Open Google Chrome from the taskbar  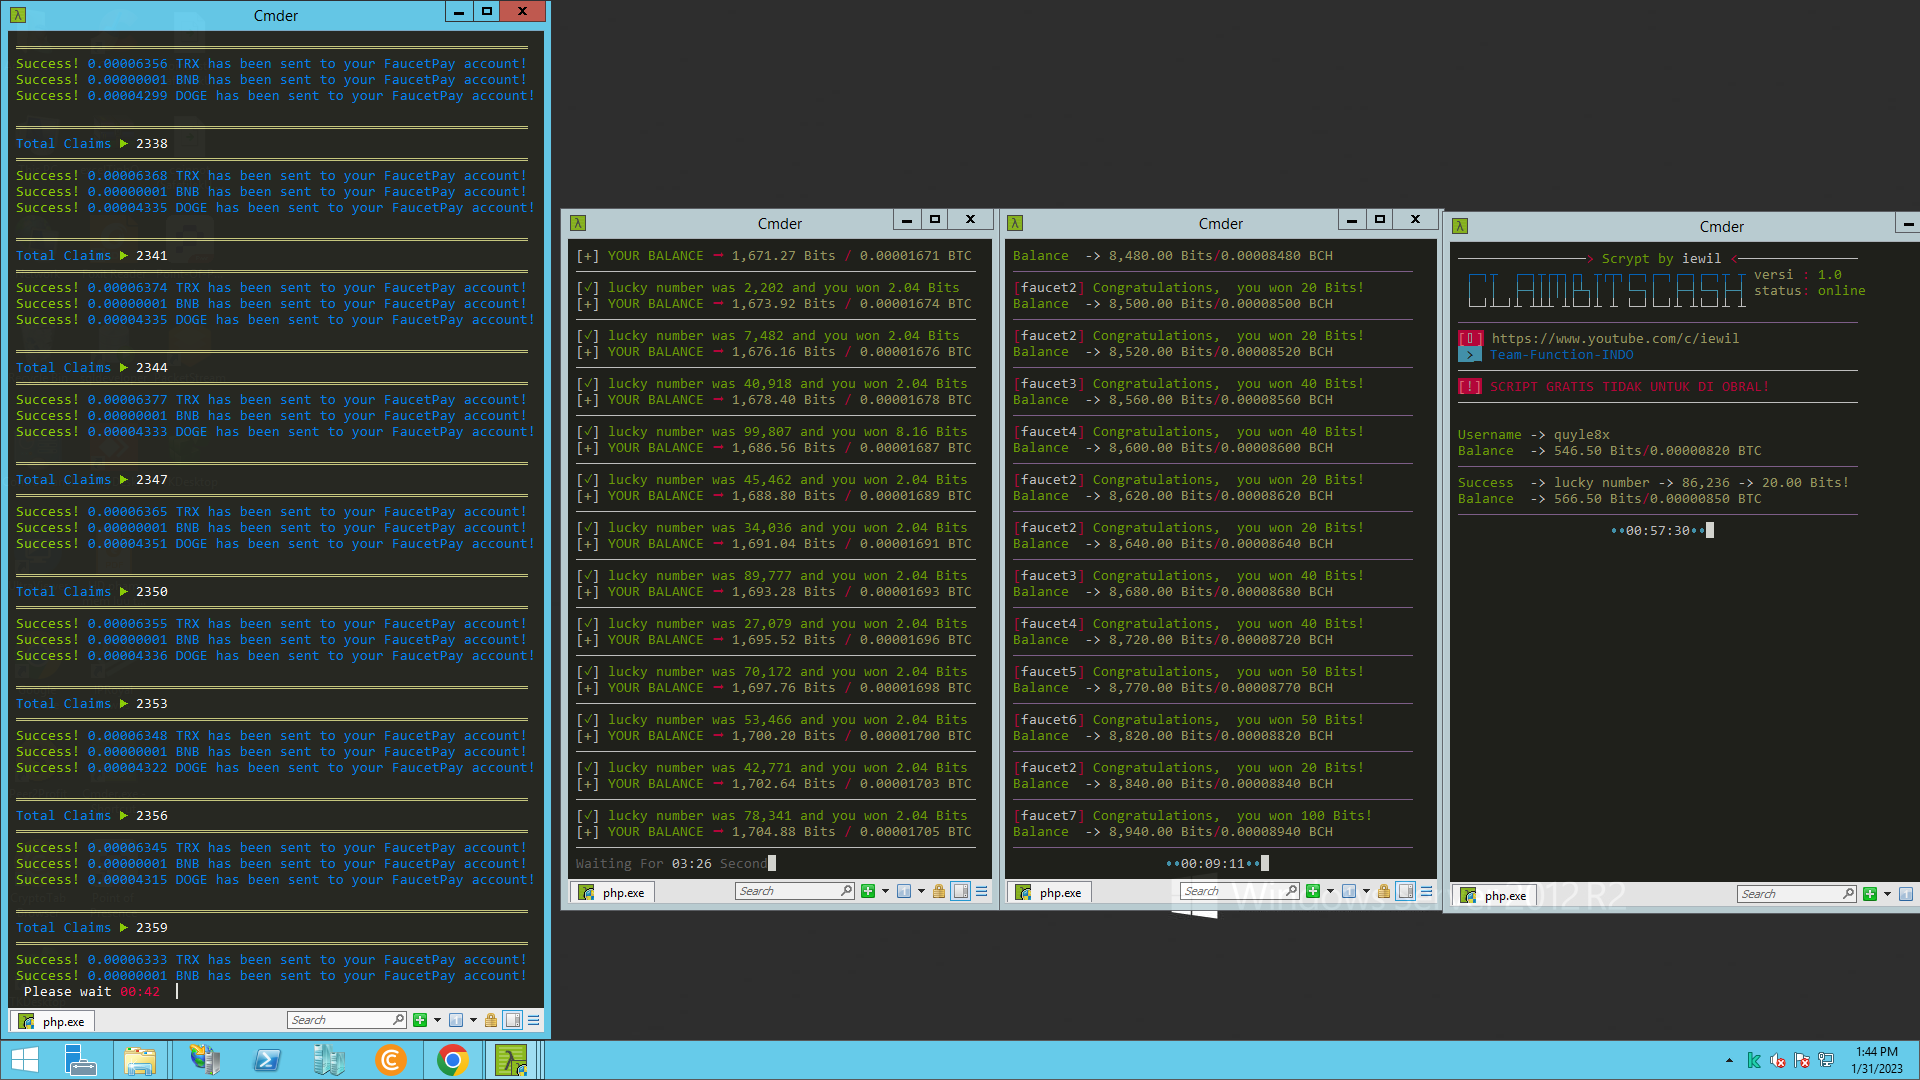click(x=452, y=1060)
